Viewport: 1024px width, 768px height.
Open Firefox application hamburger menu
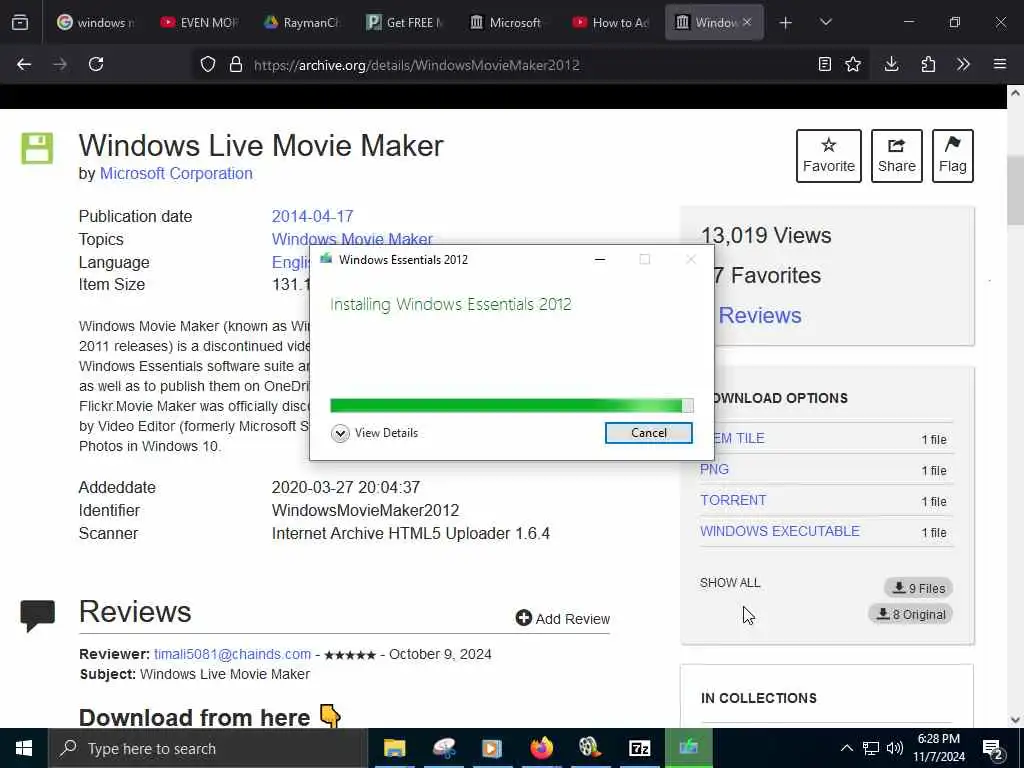click(1000, 64)
